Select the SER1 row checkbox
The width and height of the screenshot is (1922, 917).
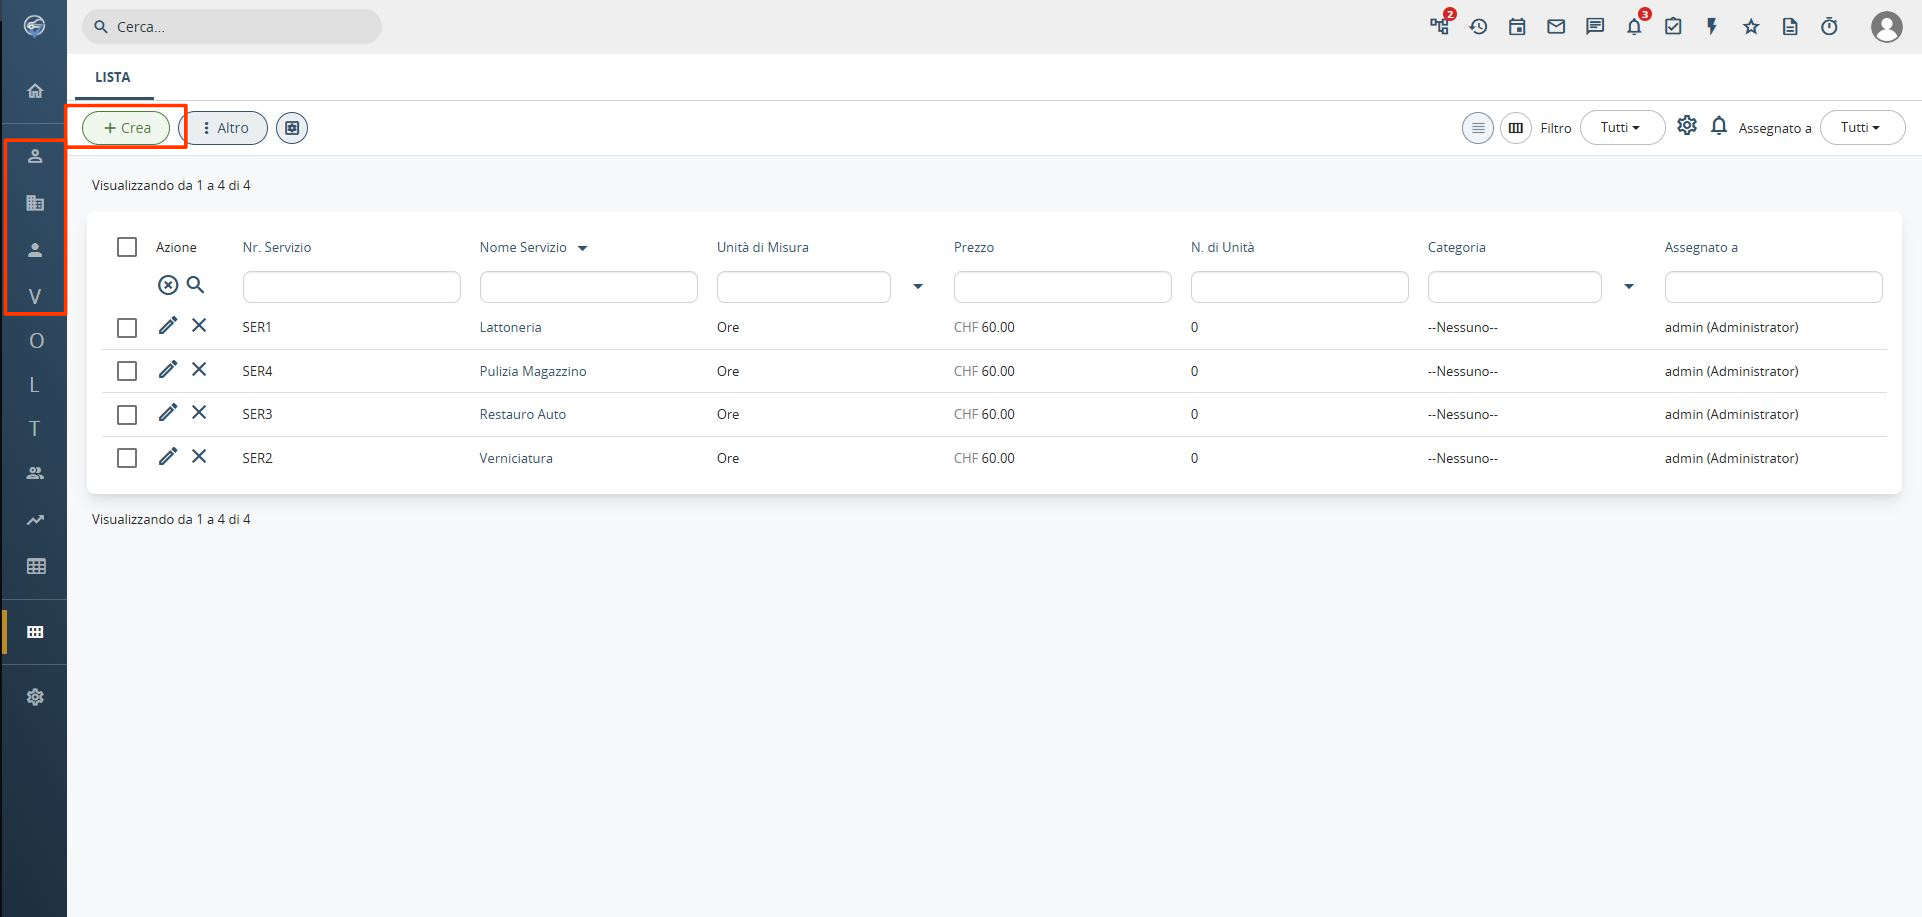127,328
